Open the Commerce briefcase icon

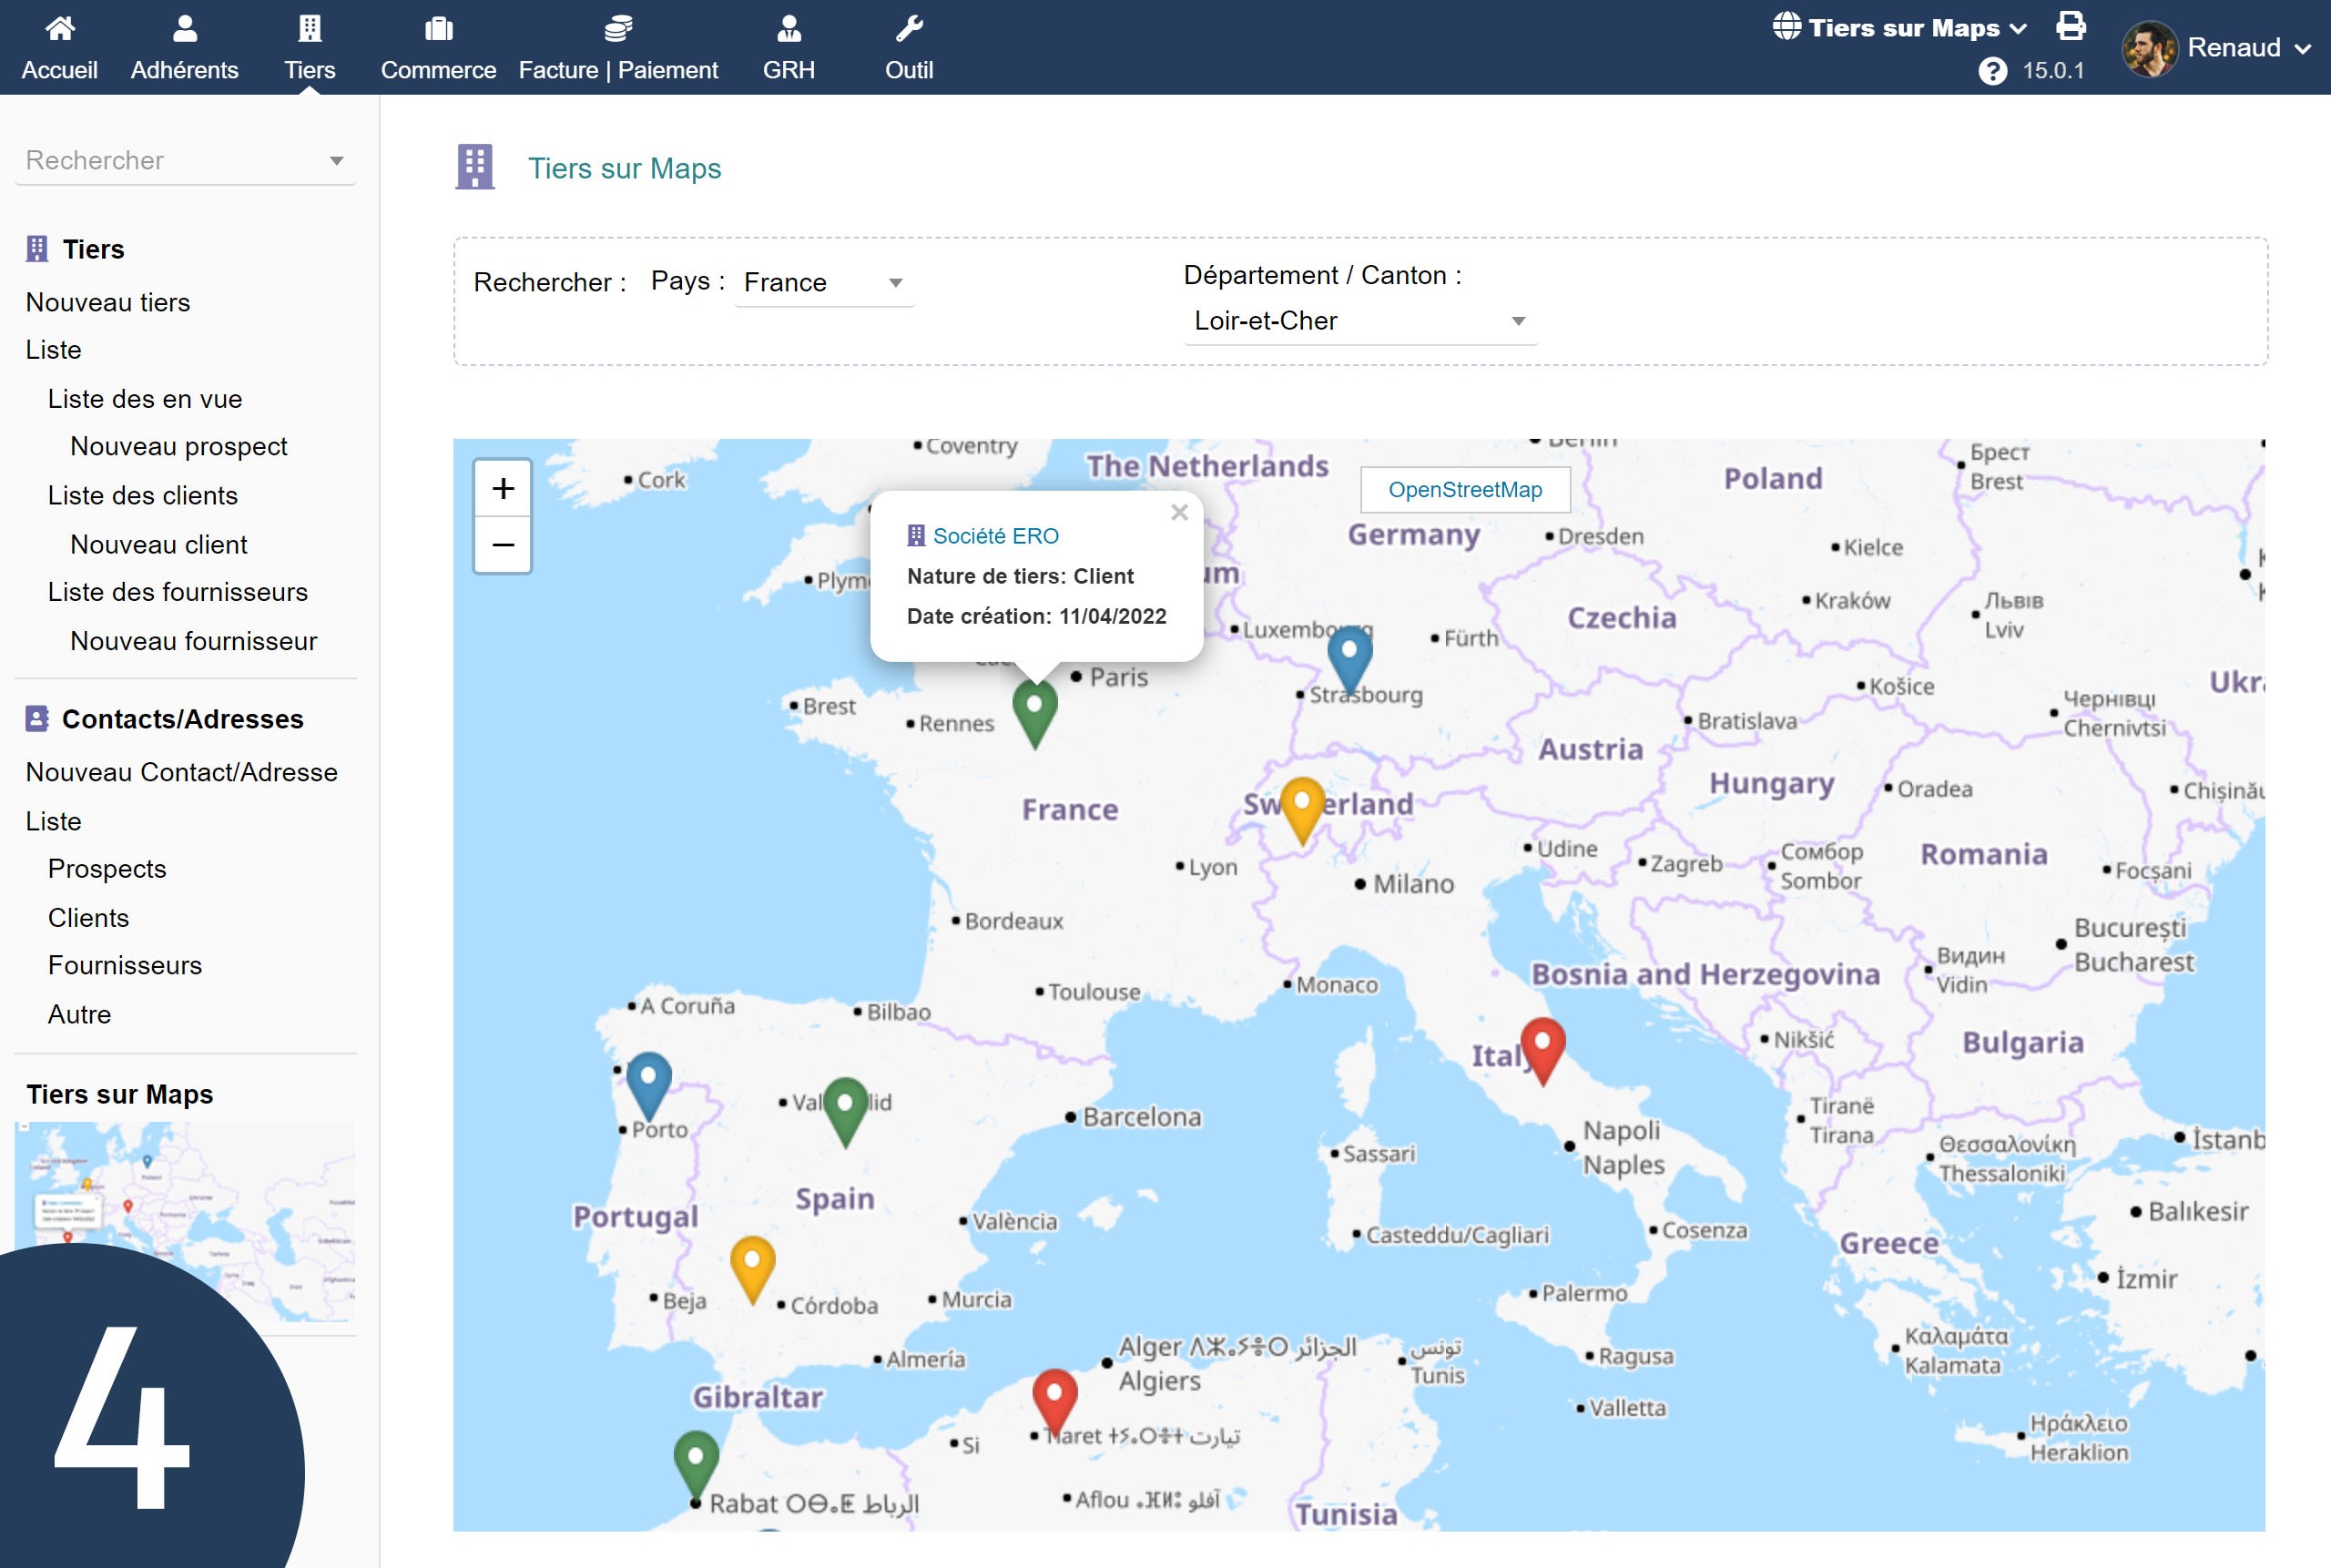pos(438,28)
